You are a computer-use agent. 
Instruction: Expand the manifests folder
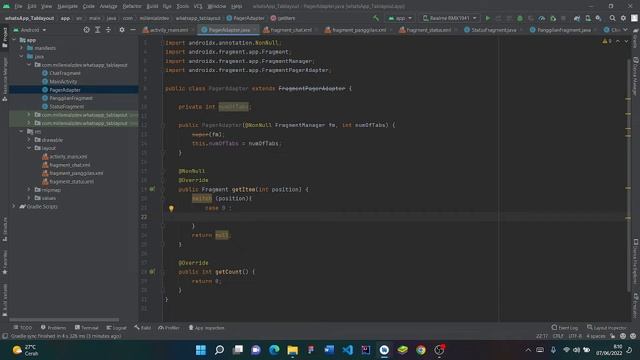coord(22,48)
